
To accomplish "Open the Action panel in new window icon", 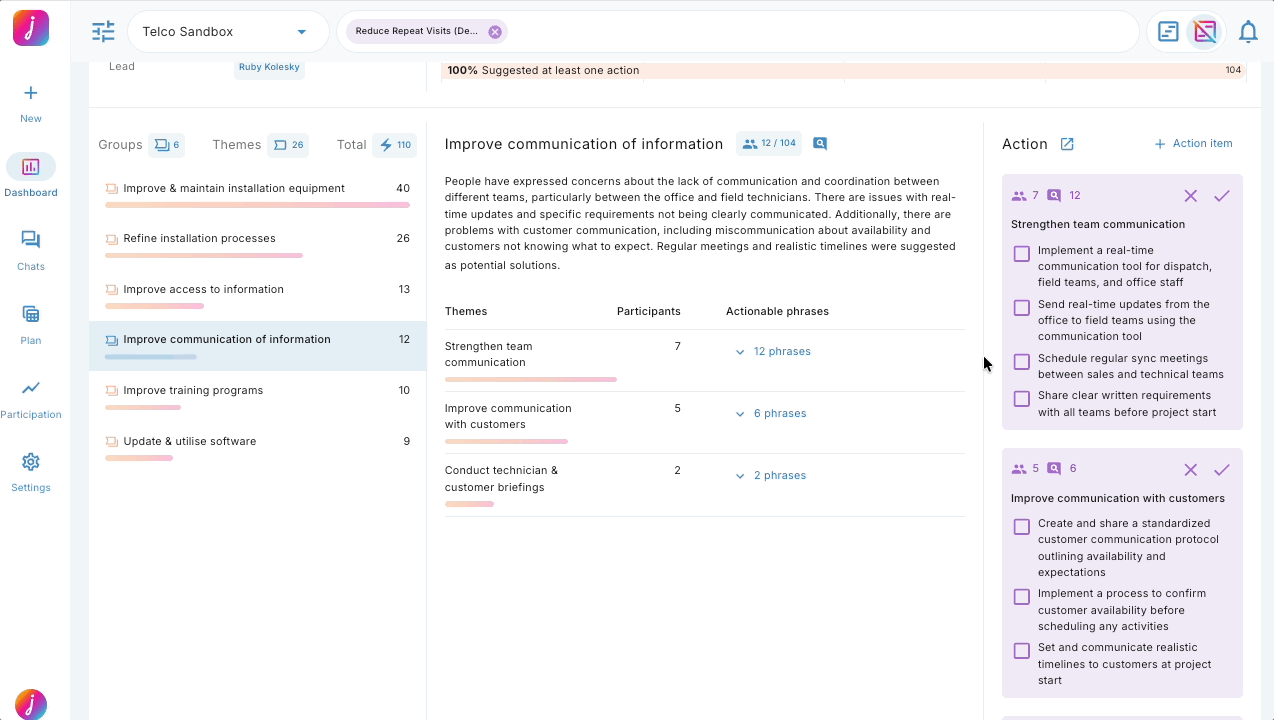I will [x=1067, y=144].
